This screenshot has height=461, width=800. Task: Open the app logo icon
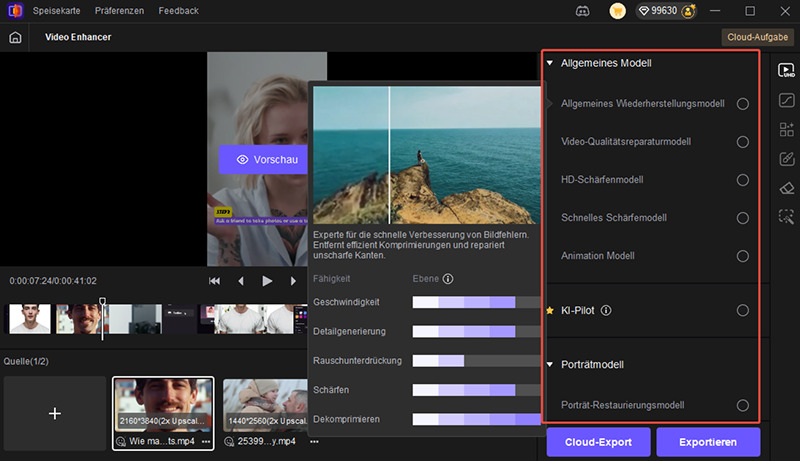pos(15,10)
